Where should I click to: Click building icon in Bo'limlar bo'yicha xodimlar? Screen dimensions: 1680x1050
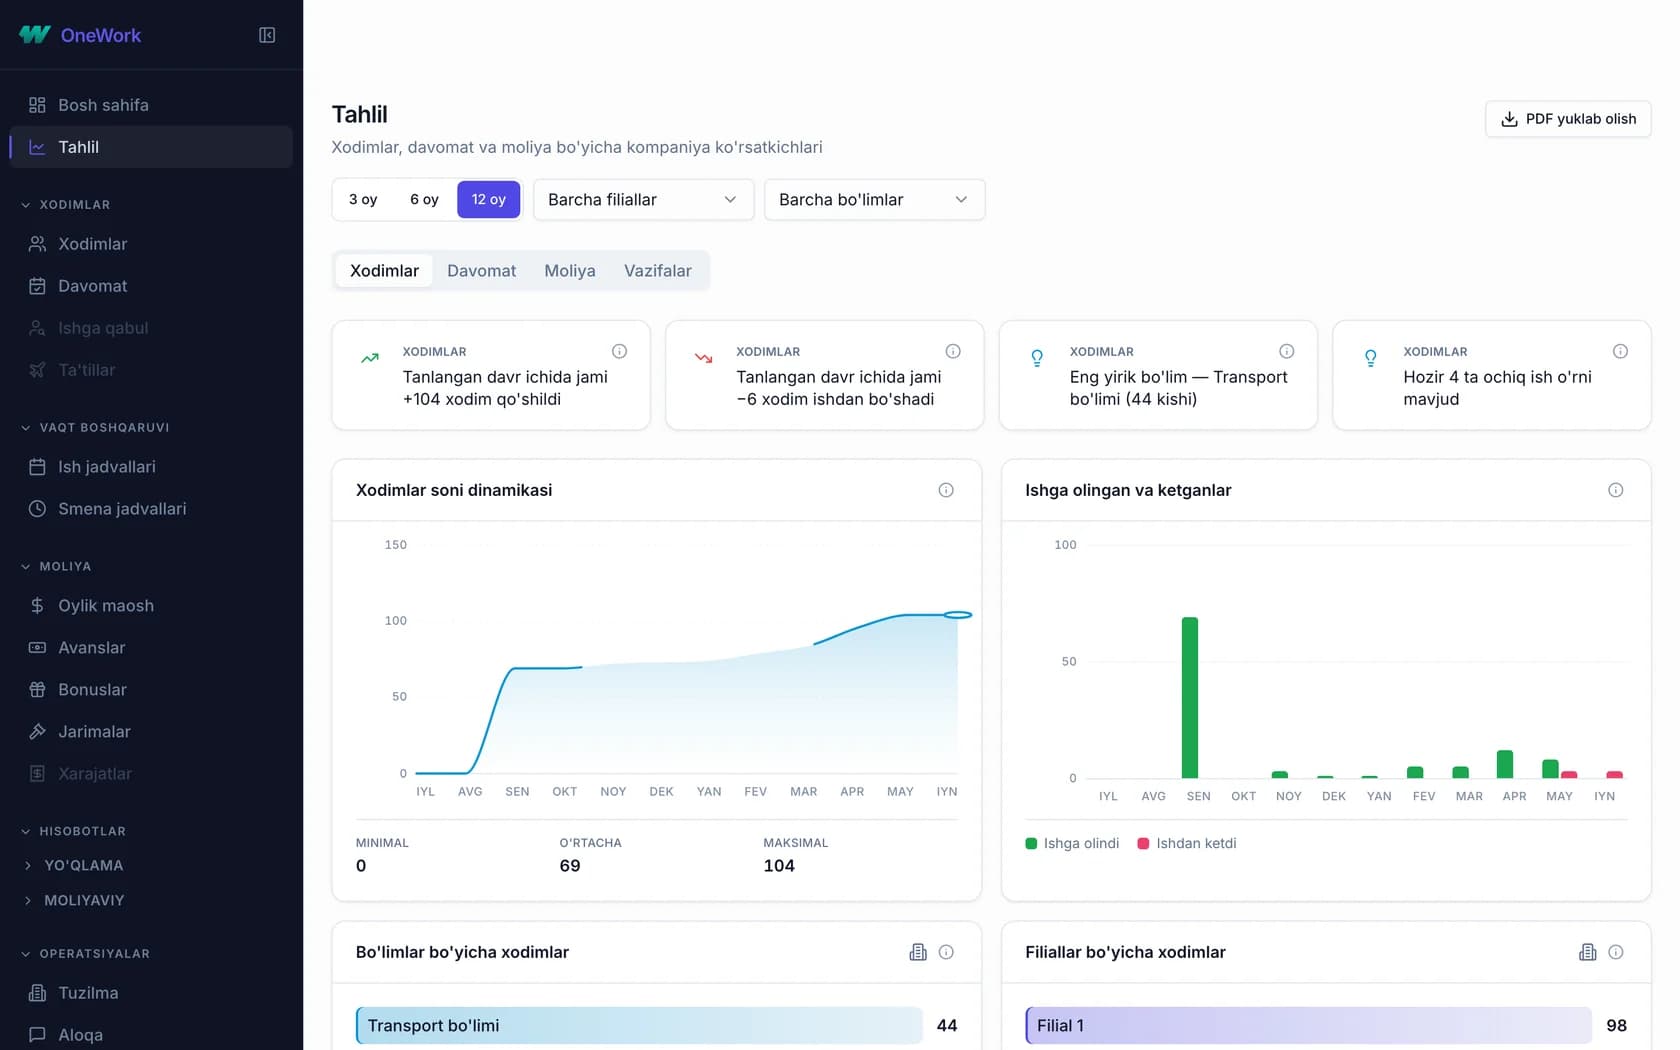click(x=918, y=952)
